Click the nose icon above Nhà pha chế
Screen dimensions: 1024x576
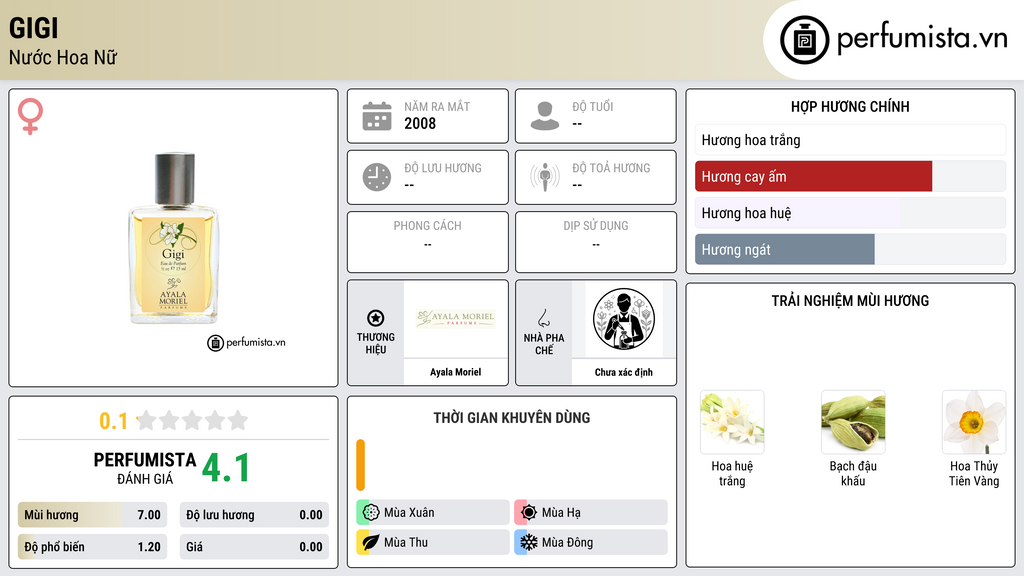tap(543, 318)
